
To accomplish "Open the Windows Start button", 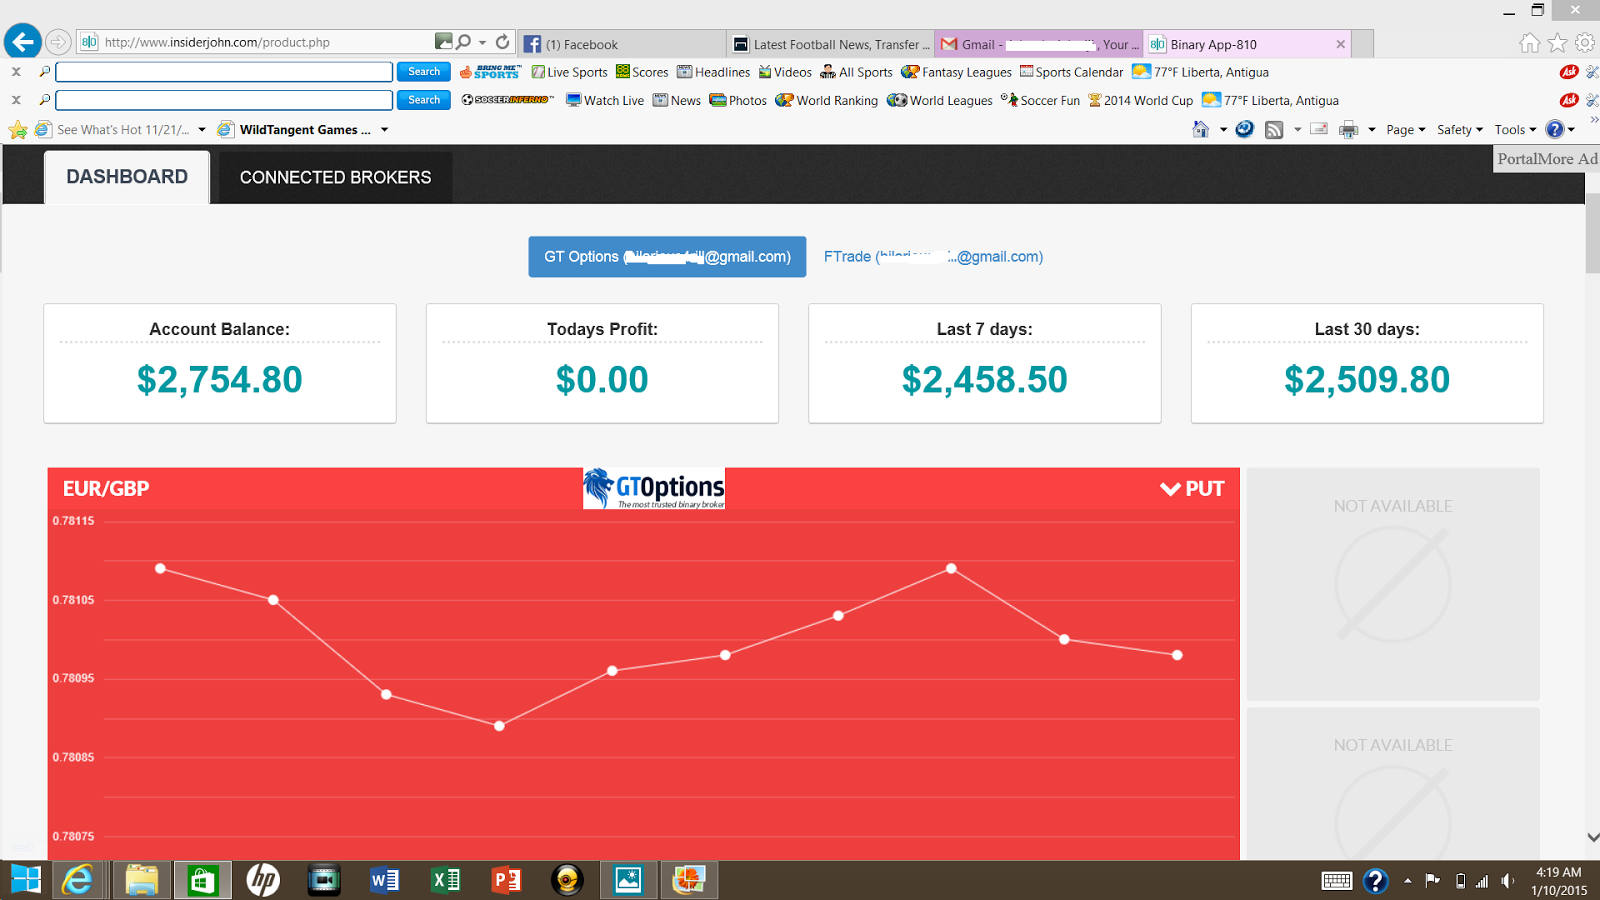I will (x=25, y=880).
